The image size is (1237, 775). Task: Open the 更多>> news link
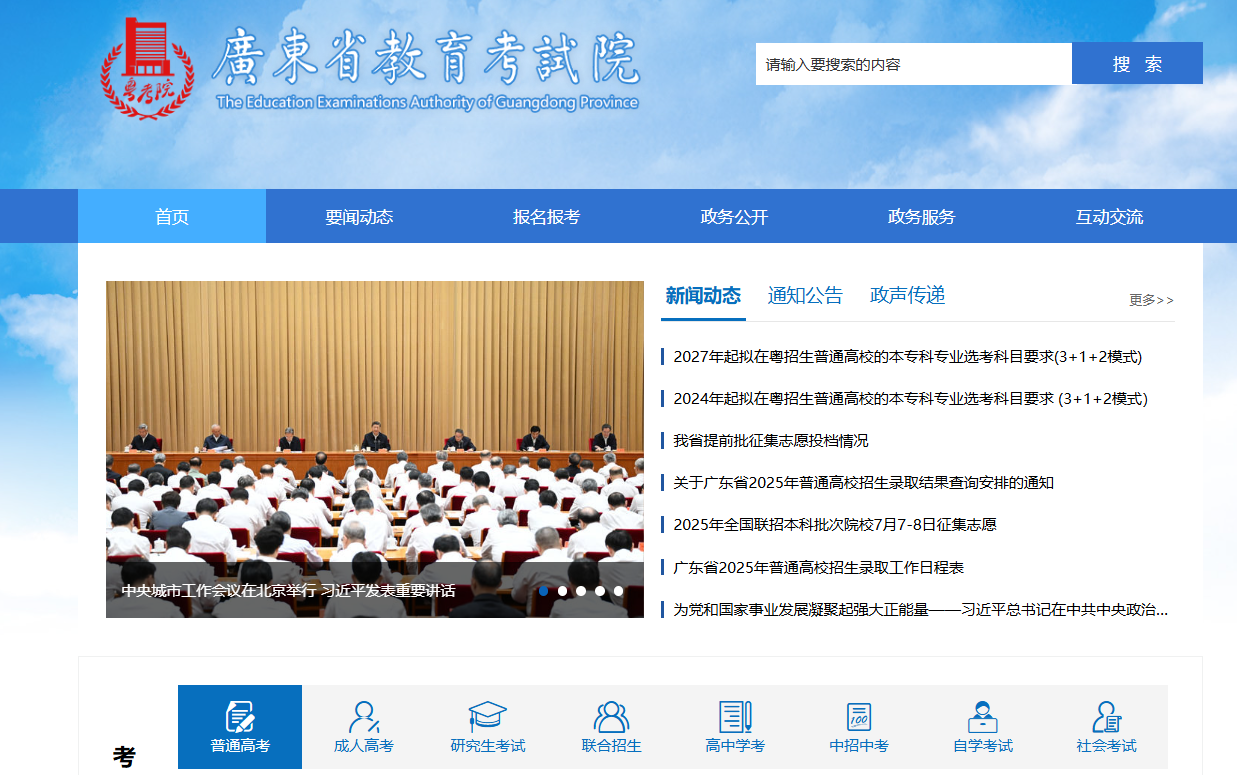click(1152, 299)
